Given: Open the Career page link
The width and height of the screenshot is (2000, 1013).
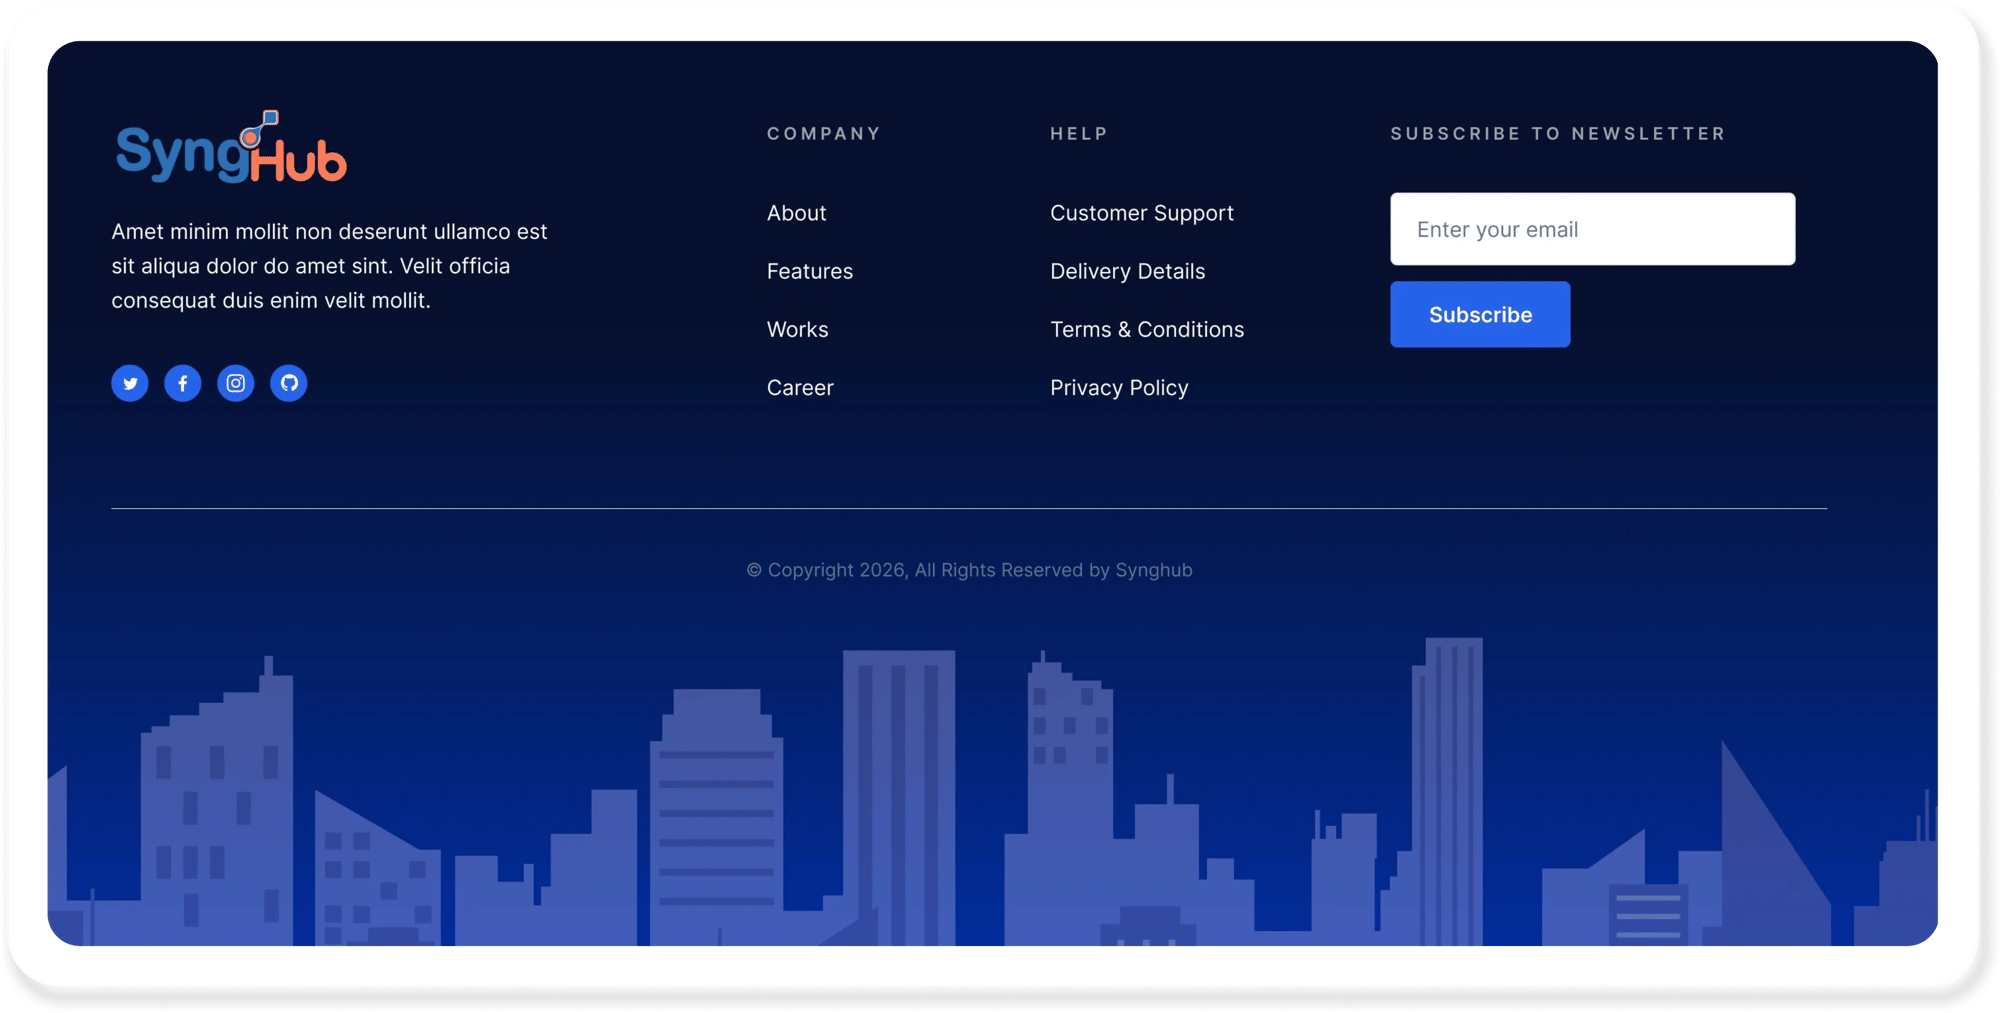Looking at the screenshot, I should [800, 388].
